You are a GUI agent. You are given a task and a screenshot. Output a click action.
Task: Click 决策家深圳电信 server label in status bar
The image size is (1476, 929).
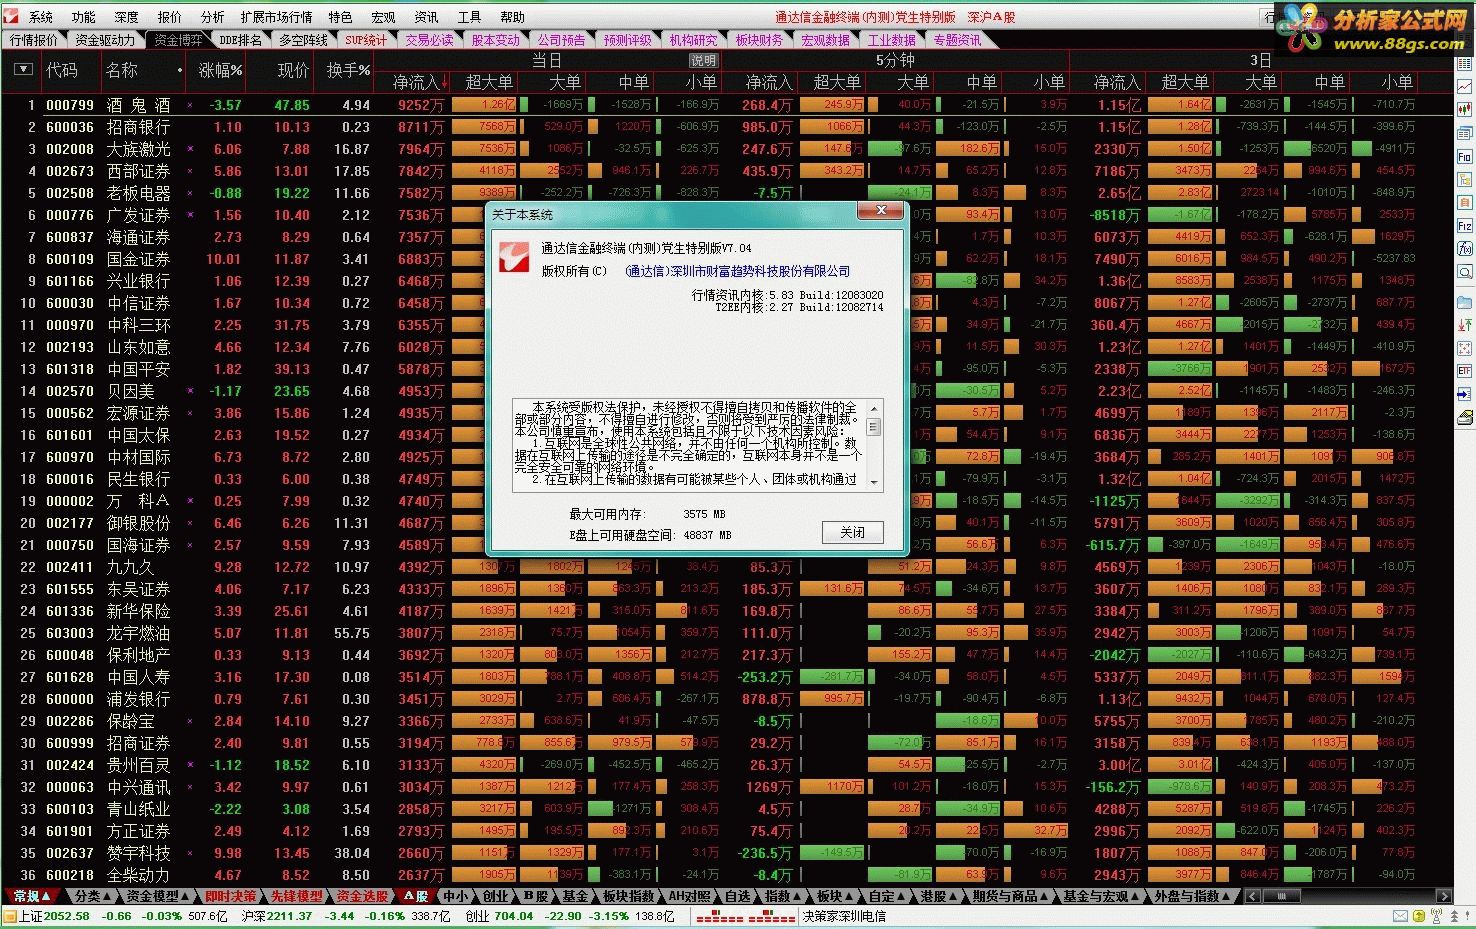pos(844,916)
